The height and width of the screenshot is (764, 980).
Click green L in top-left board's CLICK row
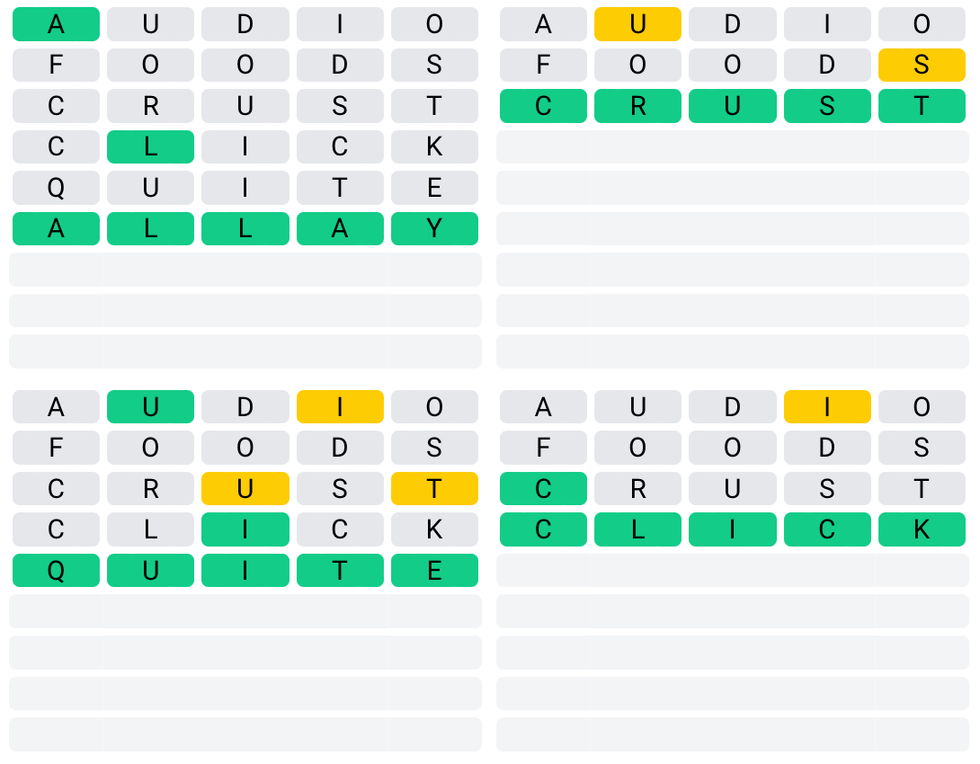click(x=150, y=147)
